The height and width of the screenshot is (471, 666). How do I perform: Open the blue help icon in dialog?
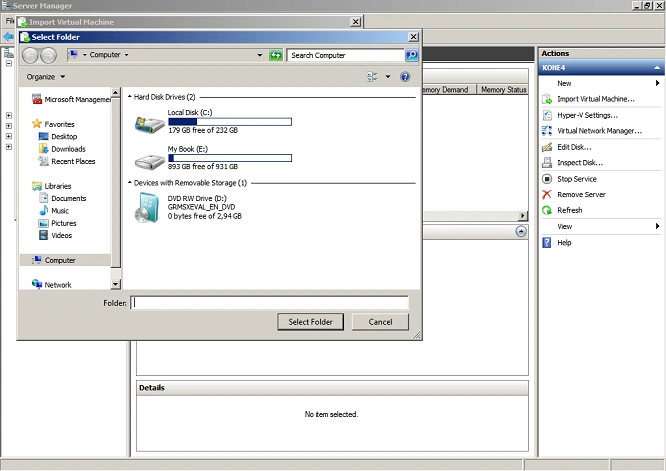click(405, 77)
